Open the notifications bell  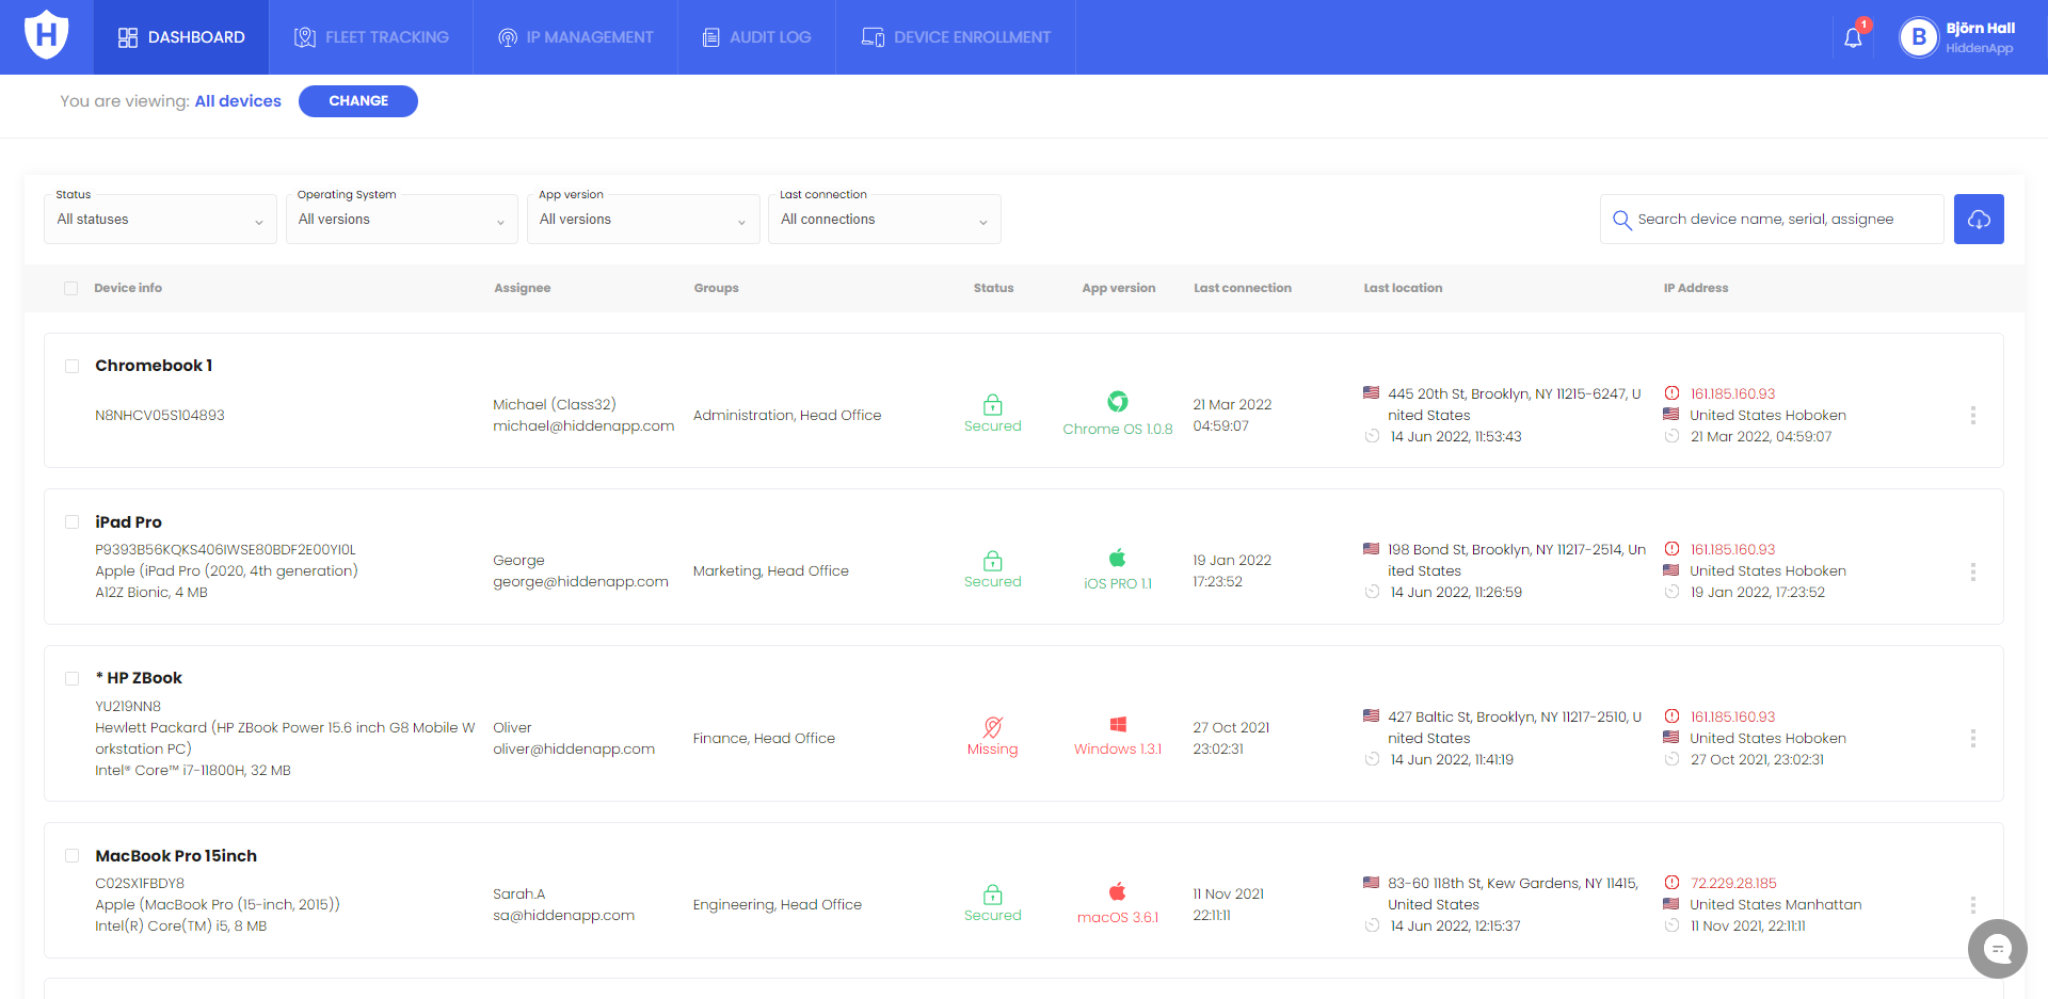1854,36
